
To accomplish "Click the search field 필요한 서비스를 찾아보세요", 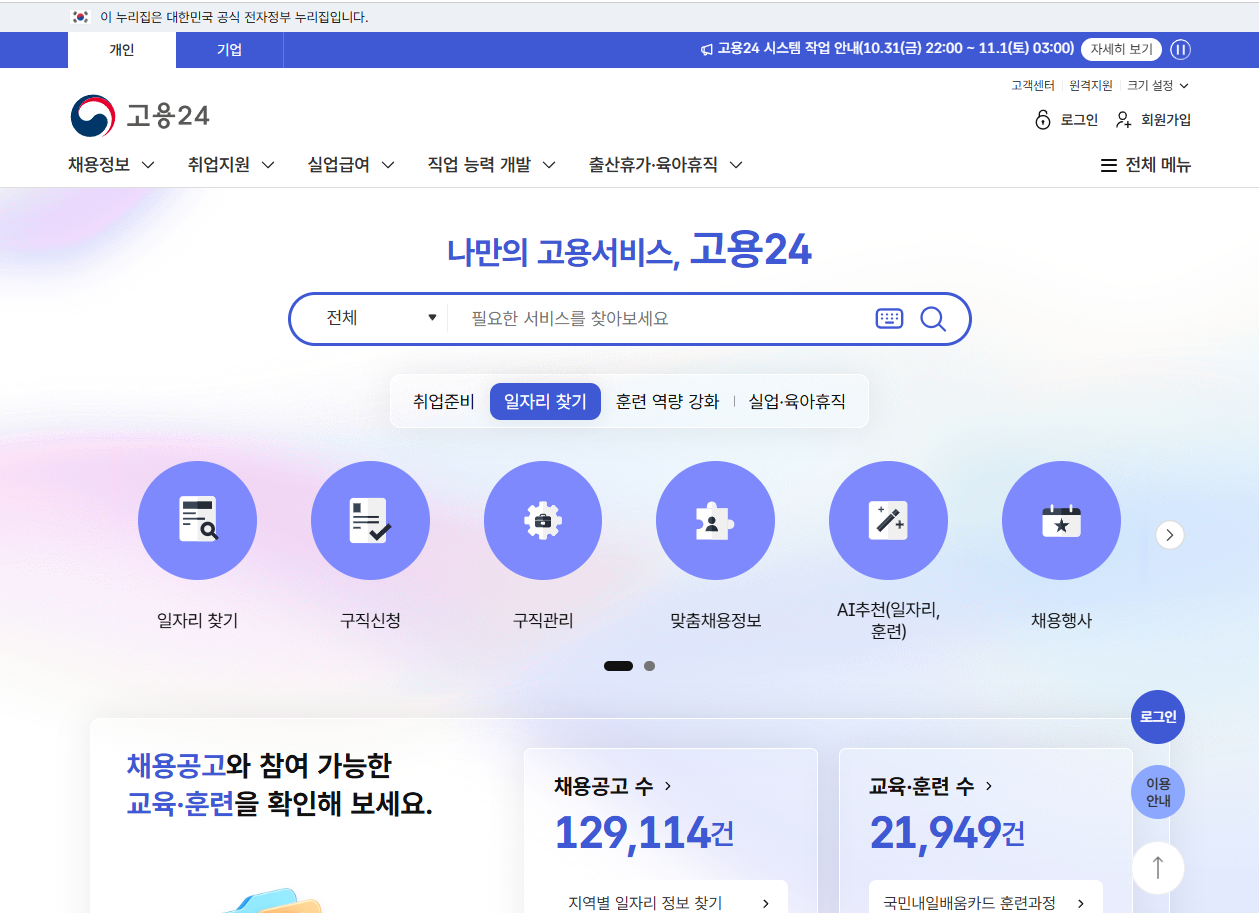I will click(x=660, y=319).
